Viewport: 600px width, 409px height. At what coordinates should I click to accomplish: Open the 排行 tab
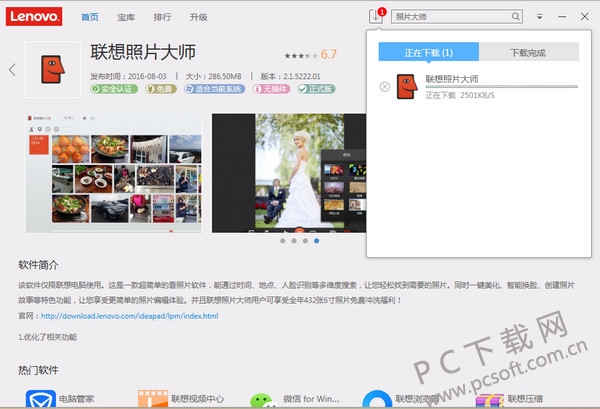point(162,17)
